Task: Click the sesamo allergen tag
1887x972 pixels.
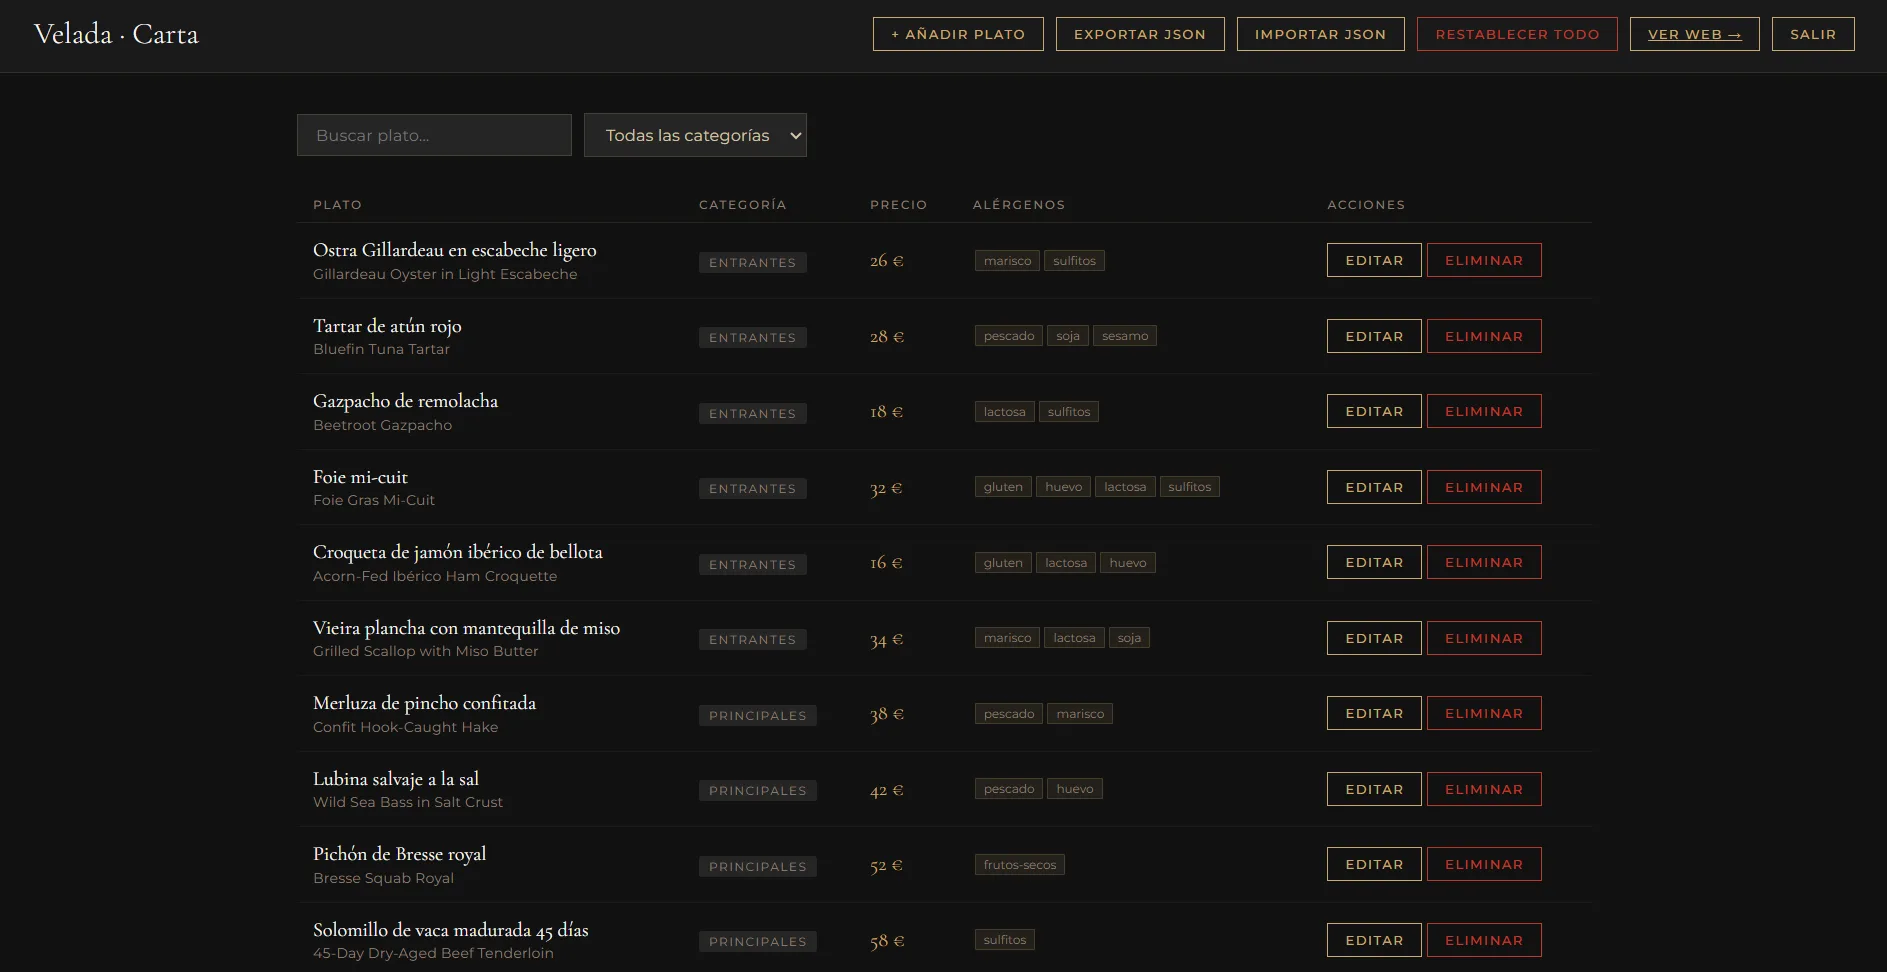Action: tap(1125, 336)
